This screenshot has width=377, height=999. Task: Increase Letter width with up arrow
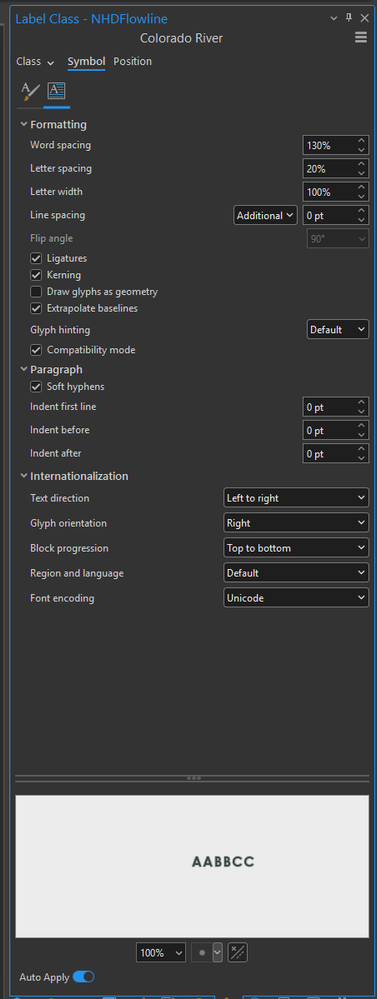pos(361,187)
